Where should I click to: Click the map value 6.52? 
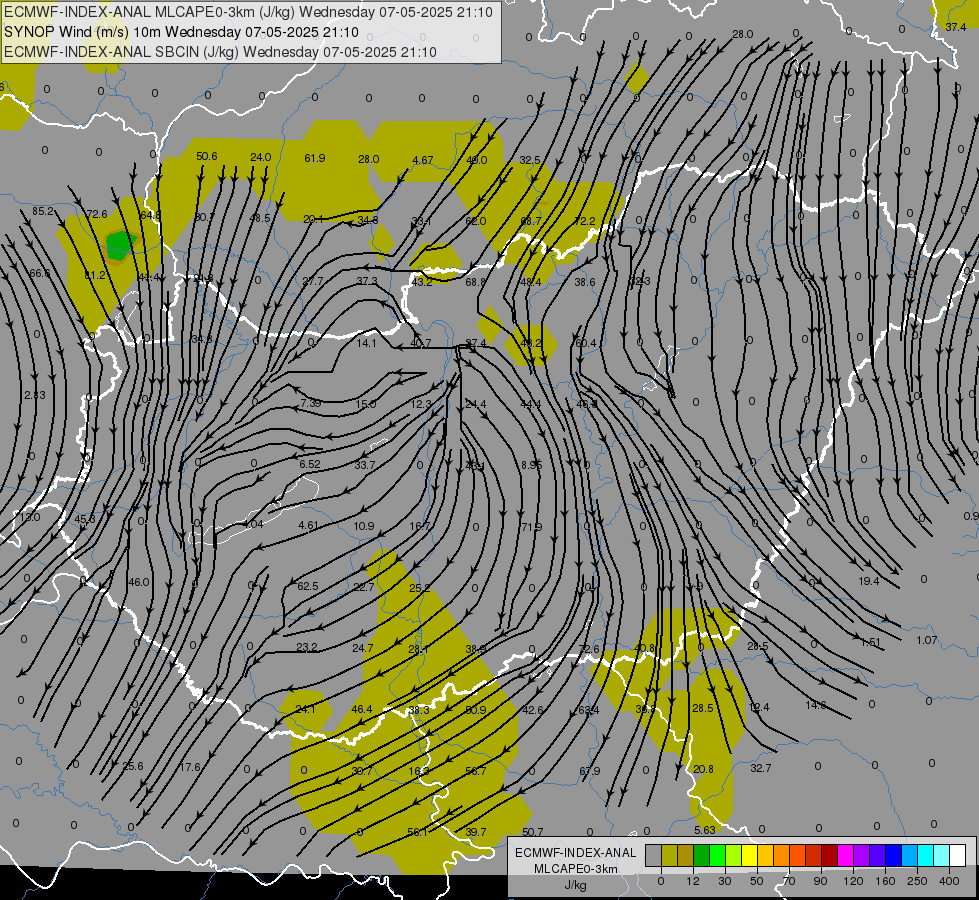(x=310, y=464)
